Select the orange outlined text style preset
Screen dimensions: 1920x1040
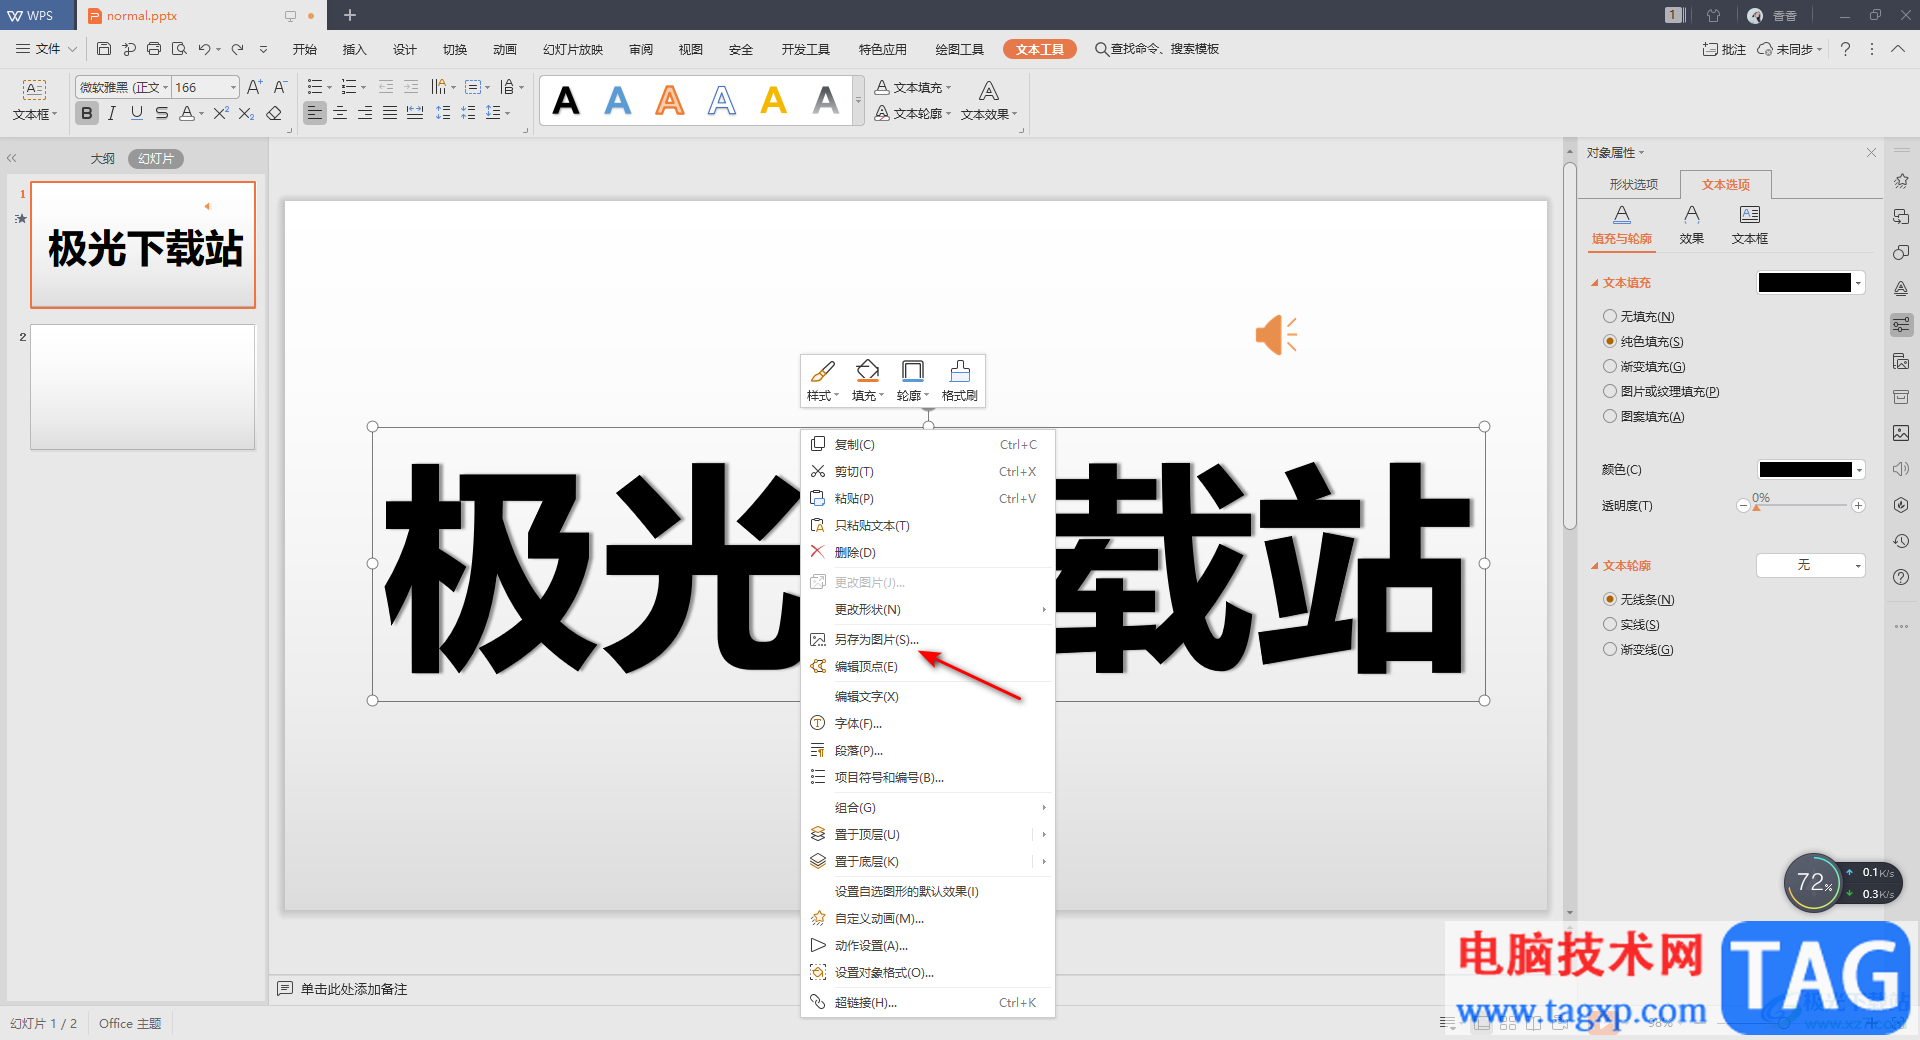pyautogui.click(x=670, y=100)
